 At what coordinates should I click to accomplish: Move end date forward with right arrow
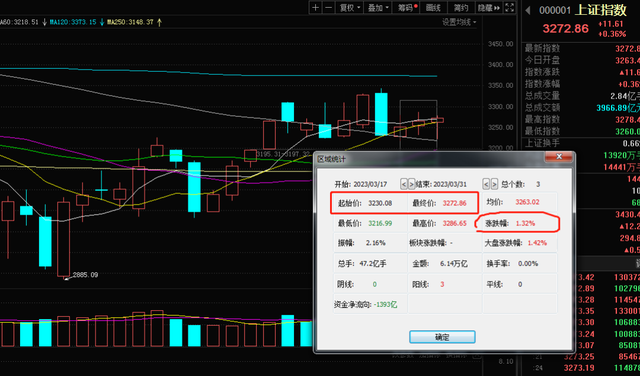[x=494, y=184]
